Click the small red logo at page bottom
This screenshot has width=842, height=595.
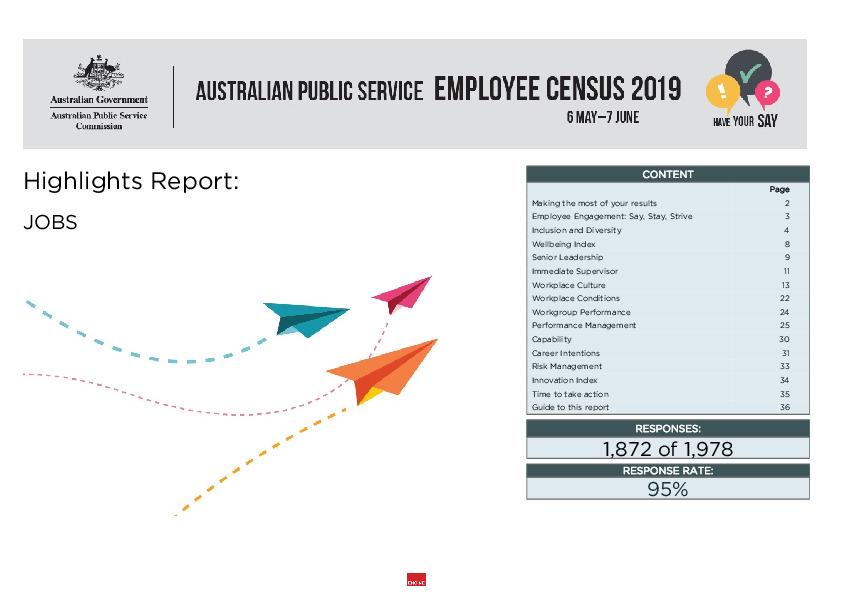(416, 580)
